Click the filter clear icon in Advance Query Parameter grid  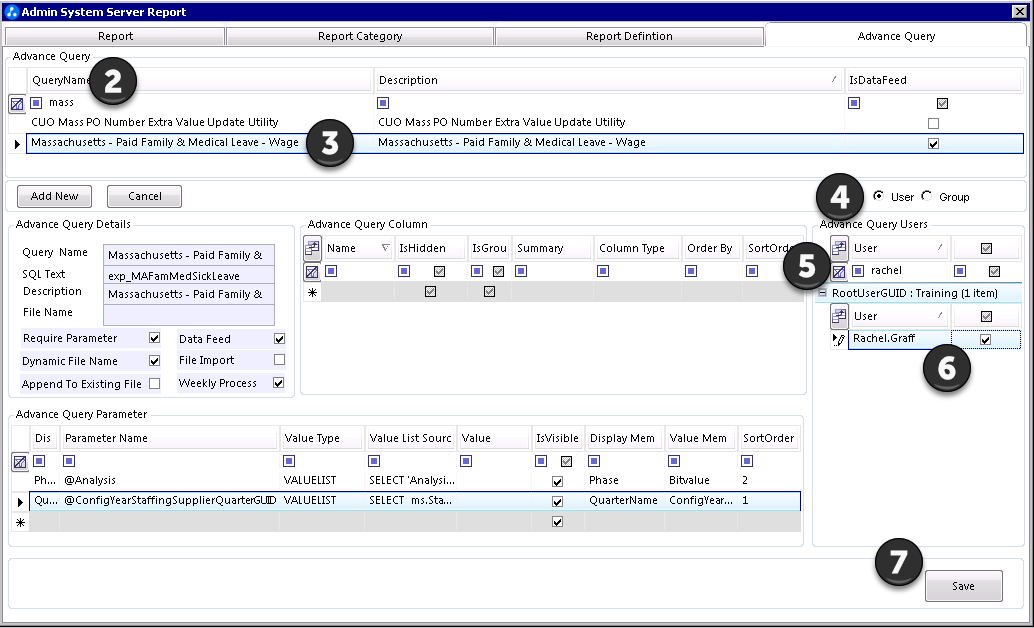click(20, 462)
